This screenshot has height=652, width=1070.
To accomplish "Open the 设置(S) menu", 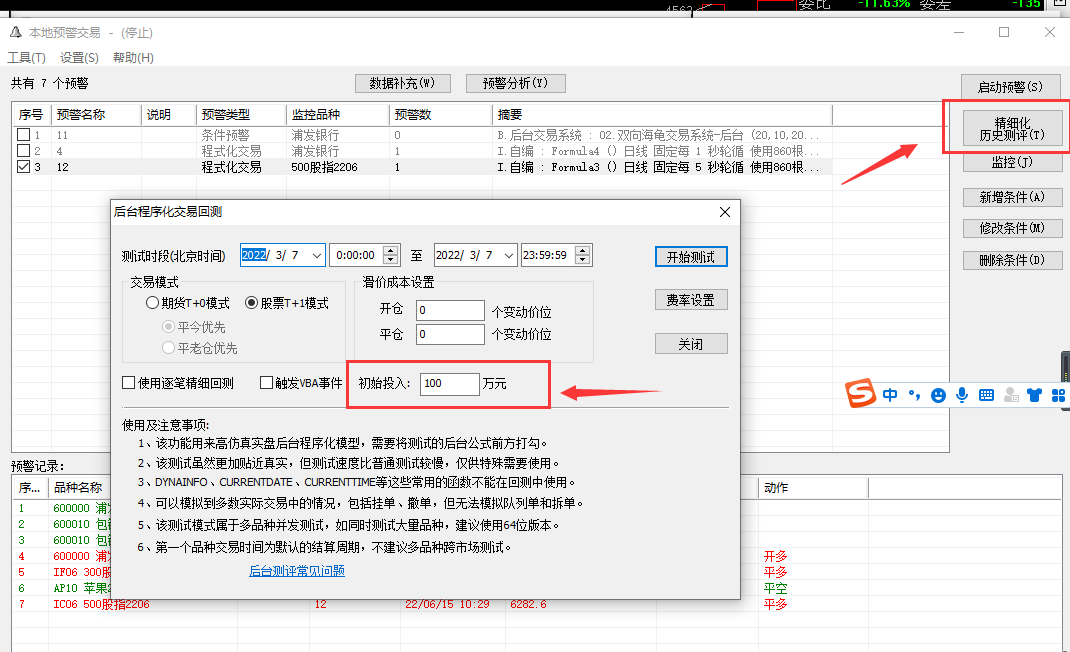I will pyautogui.click(x=79, y=58).
